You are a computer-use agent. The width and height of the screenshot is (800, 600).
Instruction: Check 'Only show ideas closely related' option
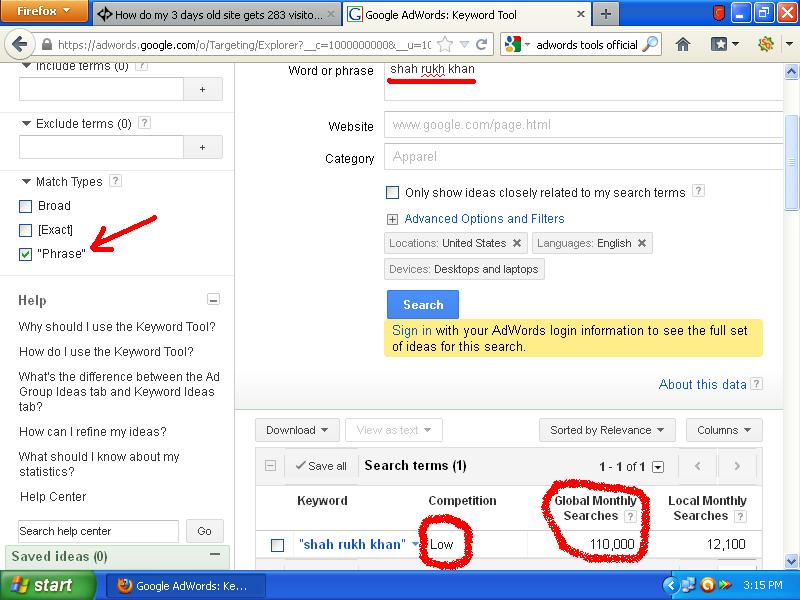[393, 192]
